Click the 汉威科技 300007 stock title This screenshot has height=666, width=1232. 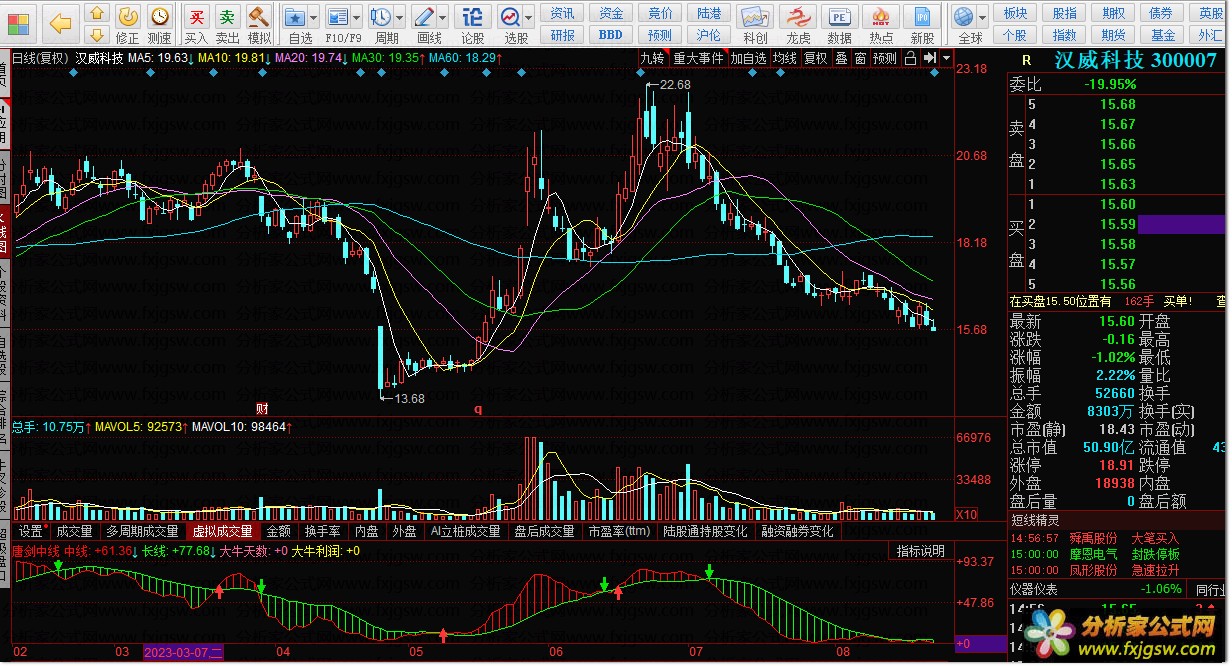[x=1134, y=60]
